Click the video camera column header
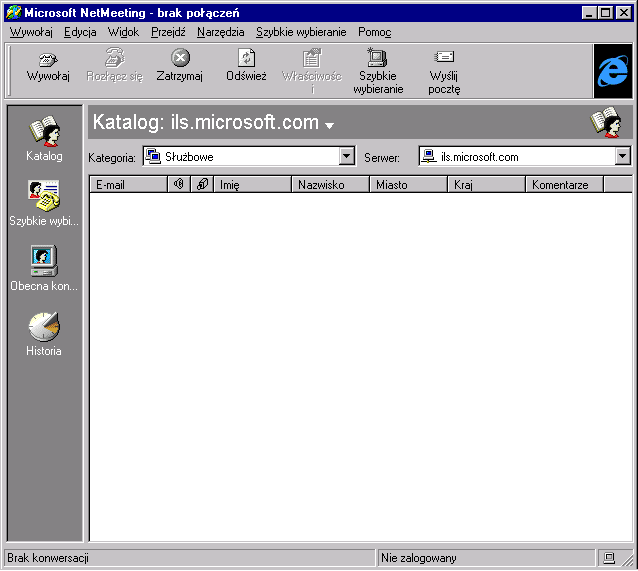638x571 pixels. point(202,184)
